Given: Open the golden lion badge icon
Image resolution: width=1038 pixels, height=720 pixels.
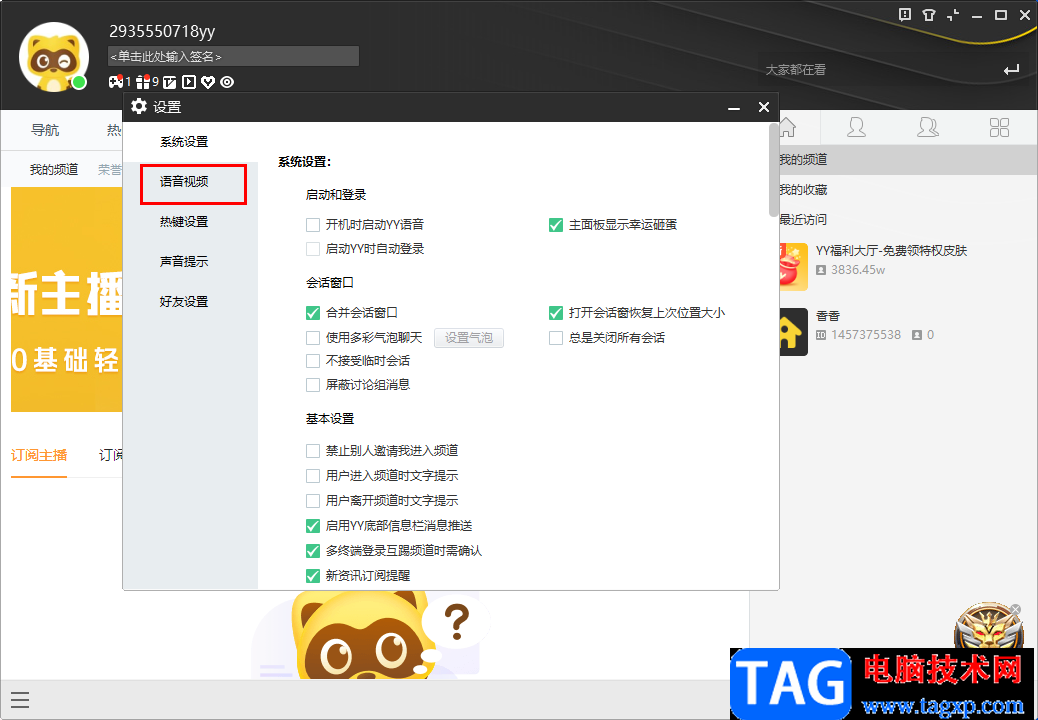Looking at the screenshot, I should [x=989, y=627].
